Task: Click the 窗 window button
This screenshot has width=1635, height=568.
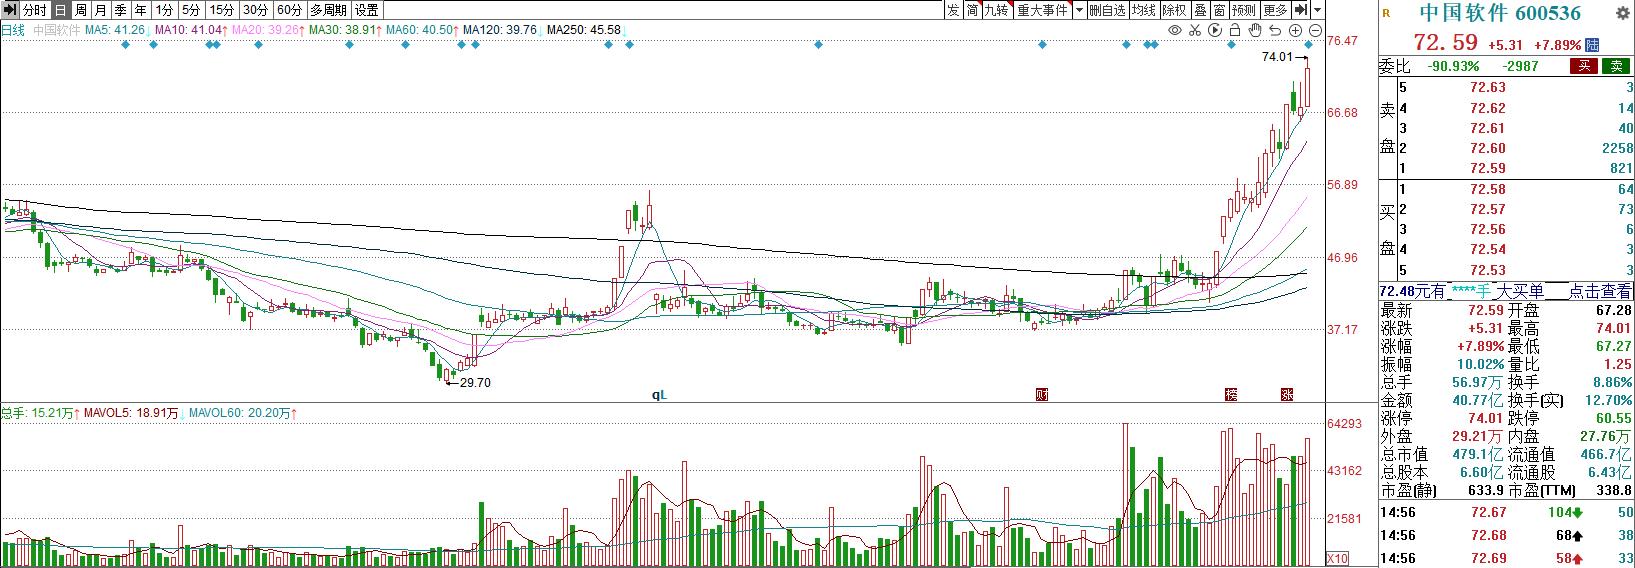Action: tap(1219, 10)
